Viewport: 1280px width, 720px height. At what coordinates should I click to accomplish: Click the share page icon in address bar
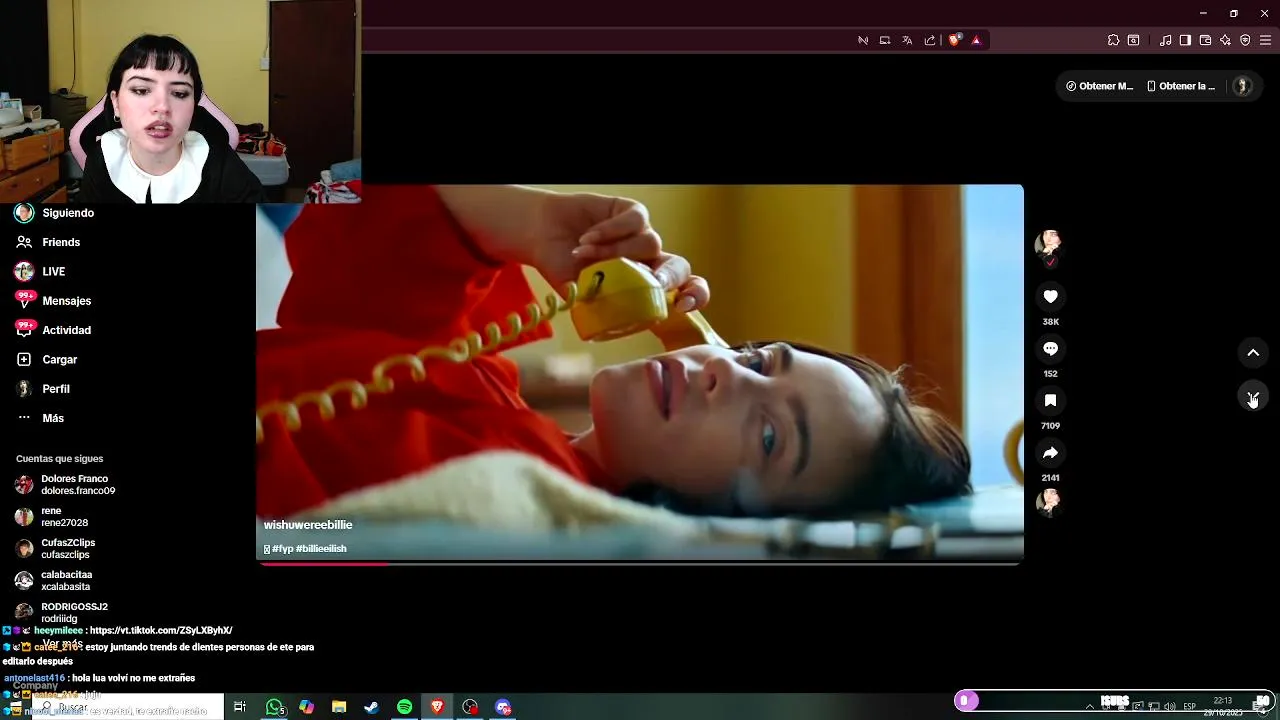930,40
